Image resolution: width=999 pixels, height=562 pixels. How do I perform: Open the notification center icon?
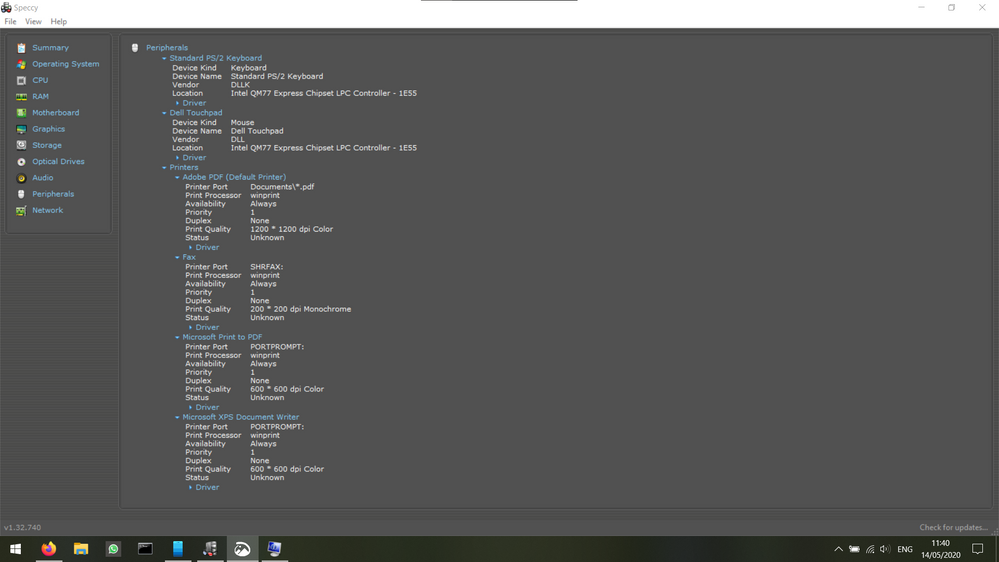pos(977,549)
